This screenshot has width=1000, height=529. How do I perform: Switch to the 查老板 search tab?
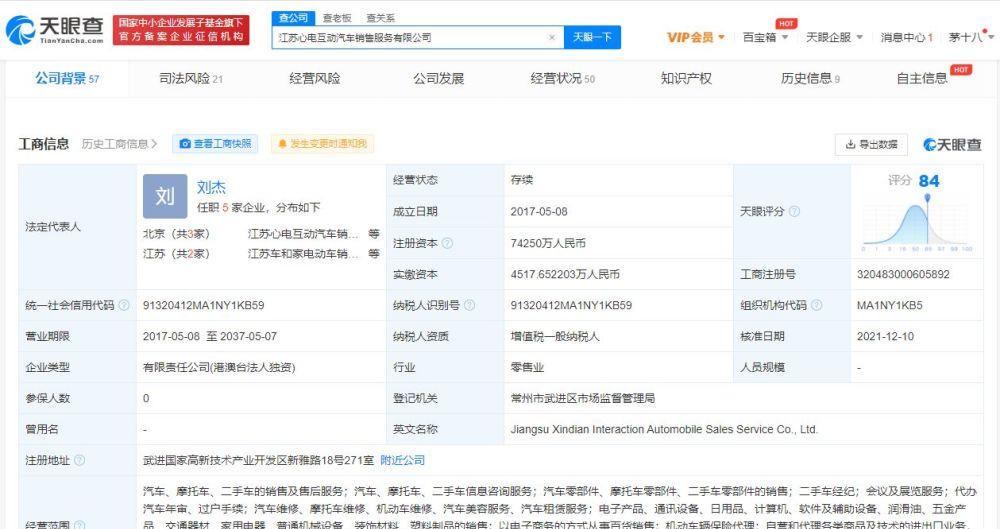pyautogui.click(x=337, y=18)
